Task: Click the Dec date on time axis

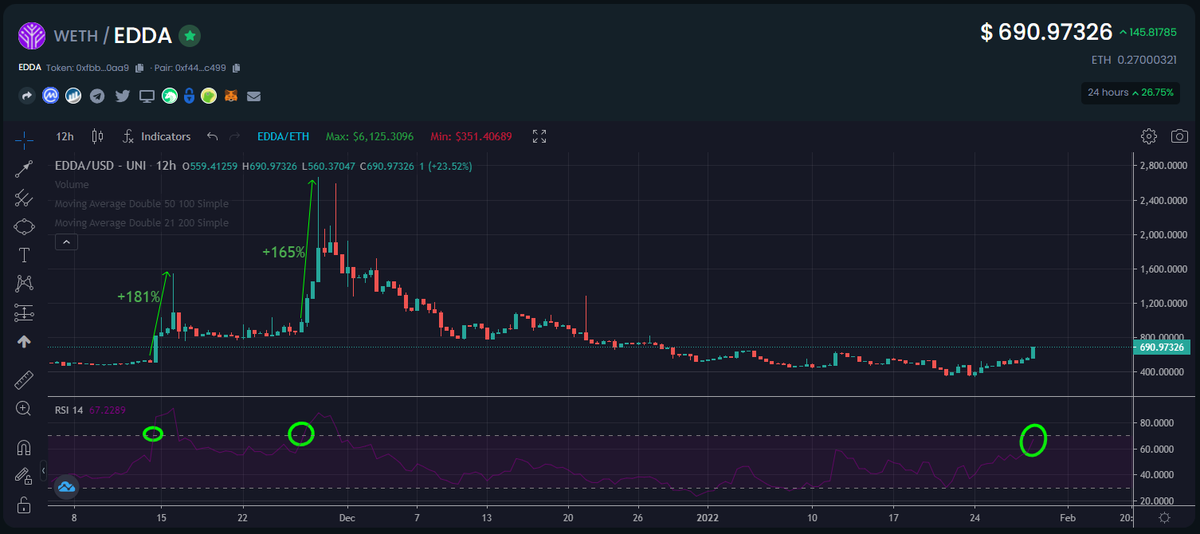Action: 347,518
